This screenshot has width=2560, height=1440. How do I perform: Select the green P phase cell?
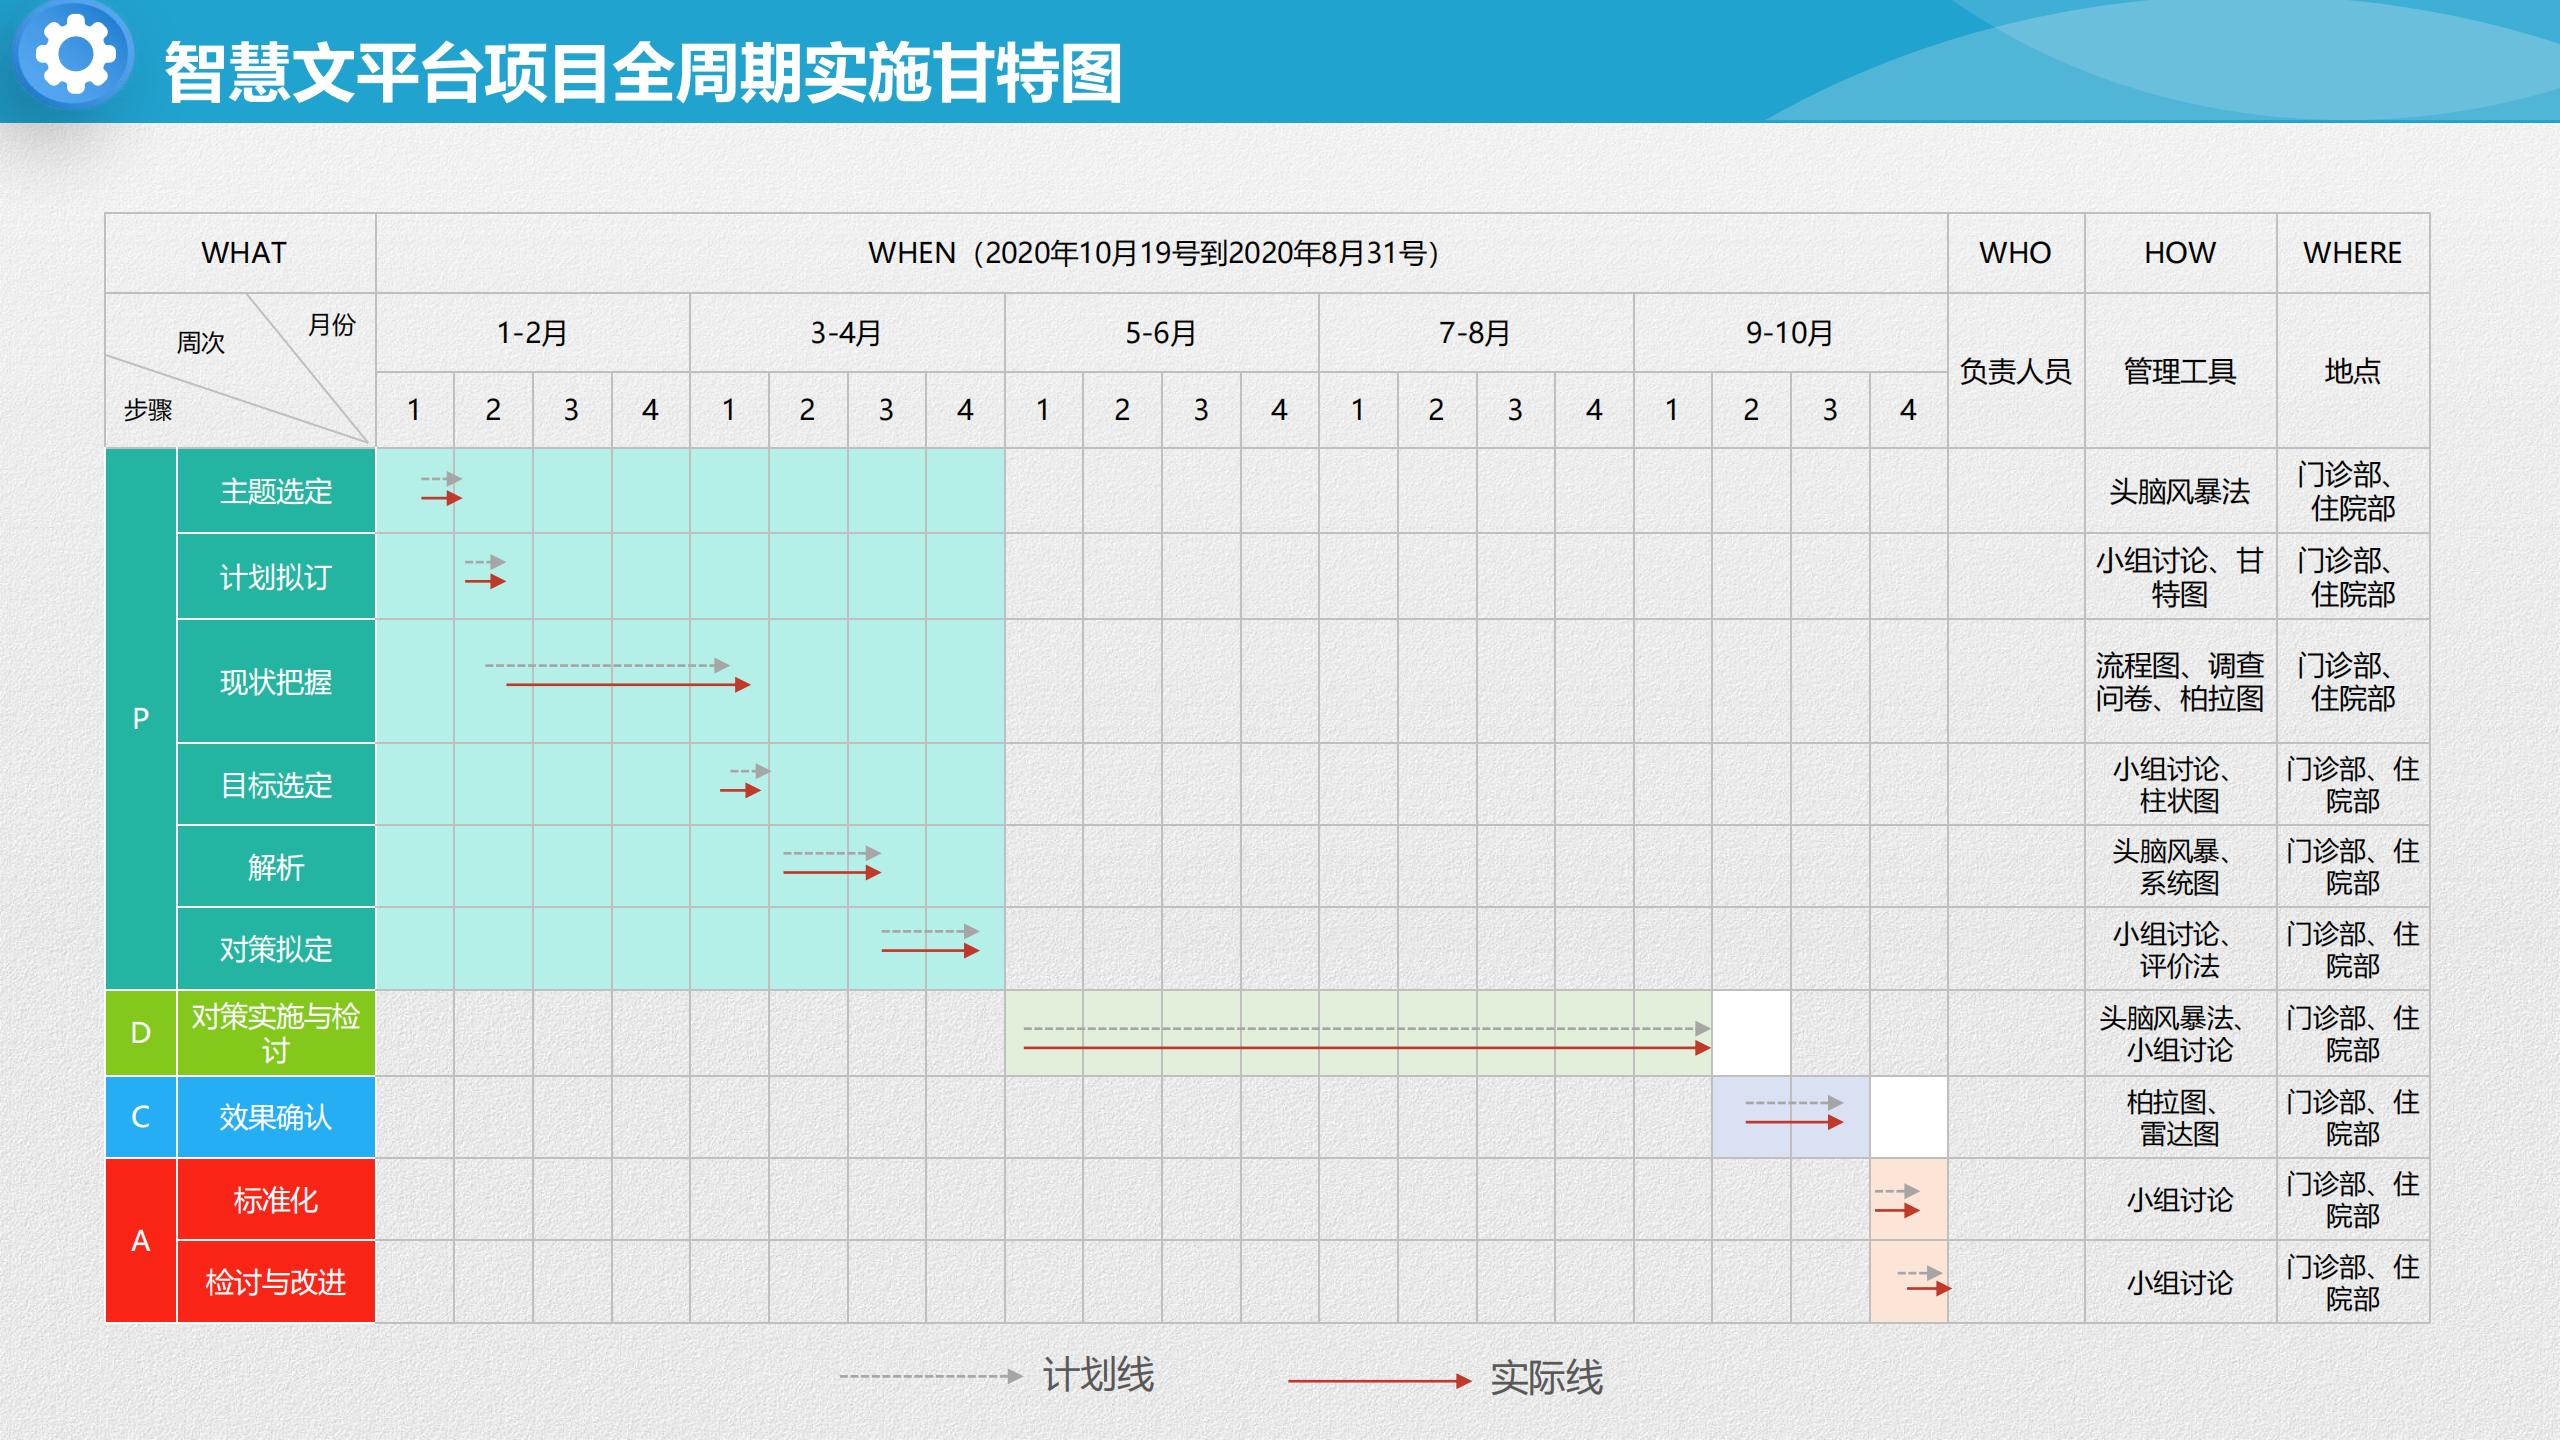coord(141,718)
